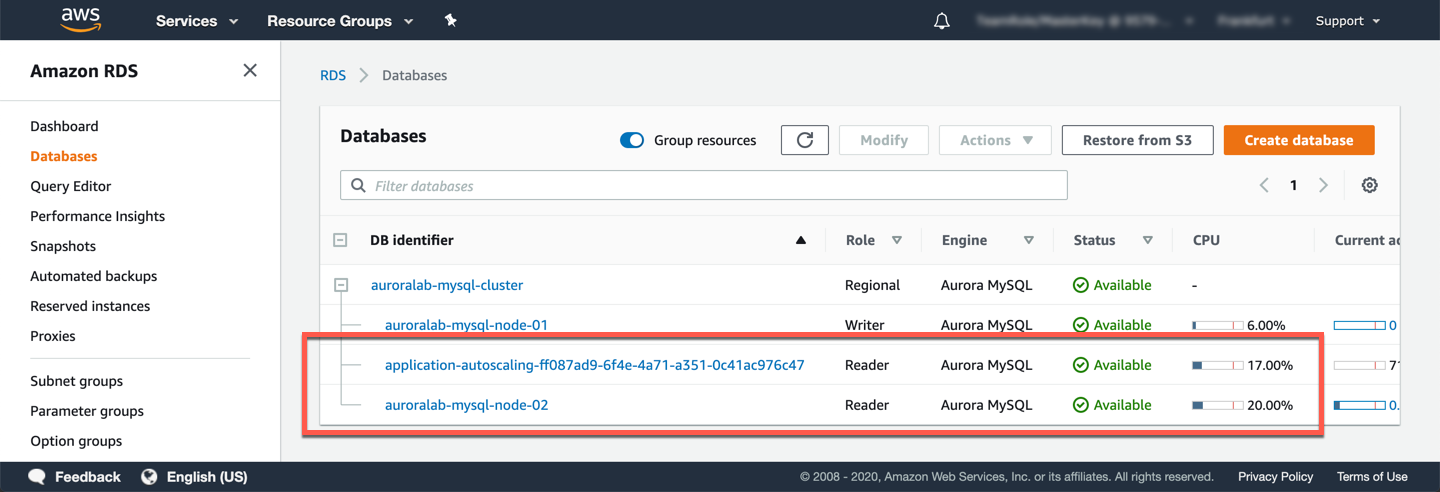Open the AWS home logo
The height and width of the screenshot is (492, 1440).
coord(81,20)
